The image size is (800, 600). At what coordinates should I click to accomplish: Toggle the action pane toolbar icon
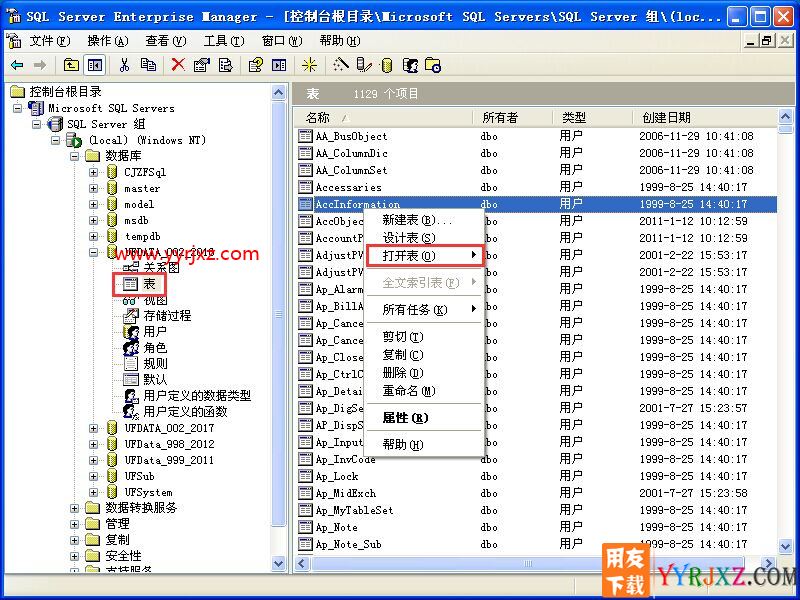point(279,65)
